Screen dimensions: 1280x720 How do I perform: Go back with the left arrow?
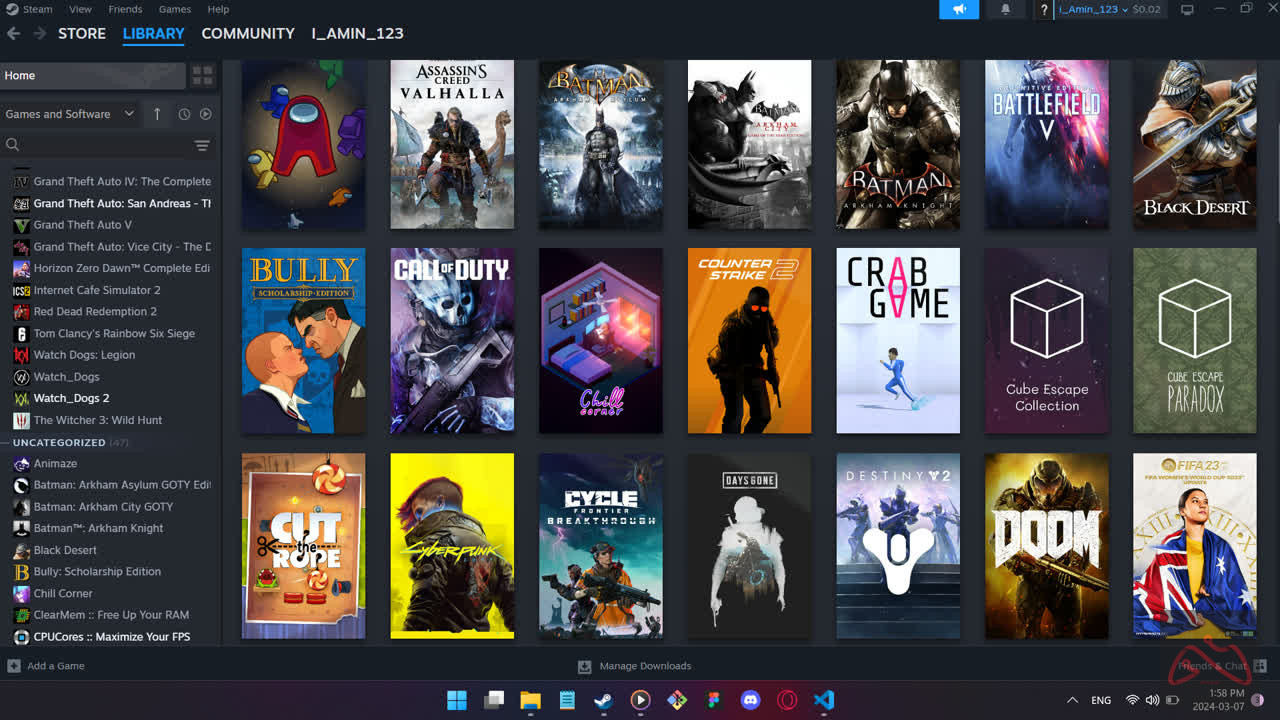pyautogui.click(x=13, y=33)
